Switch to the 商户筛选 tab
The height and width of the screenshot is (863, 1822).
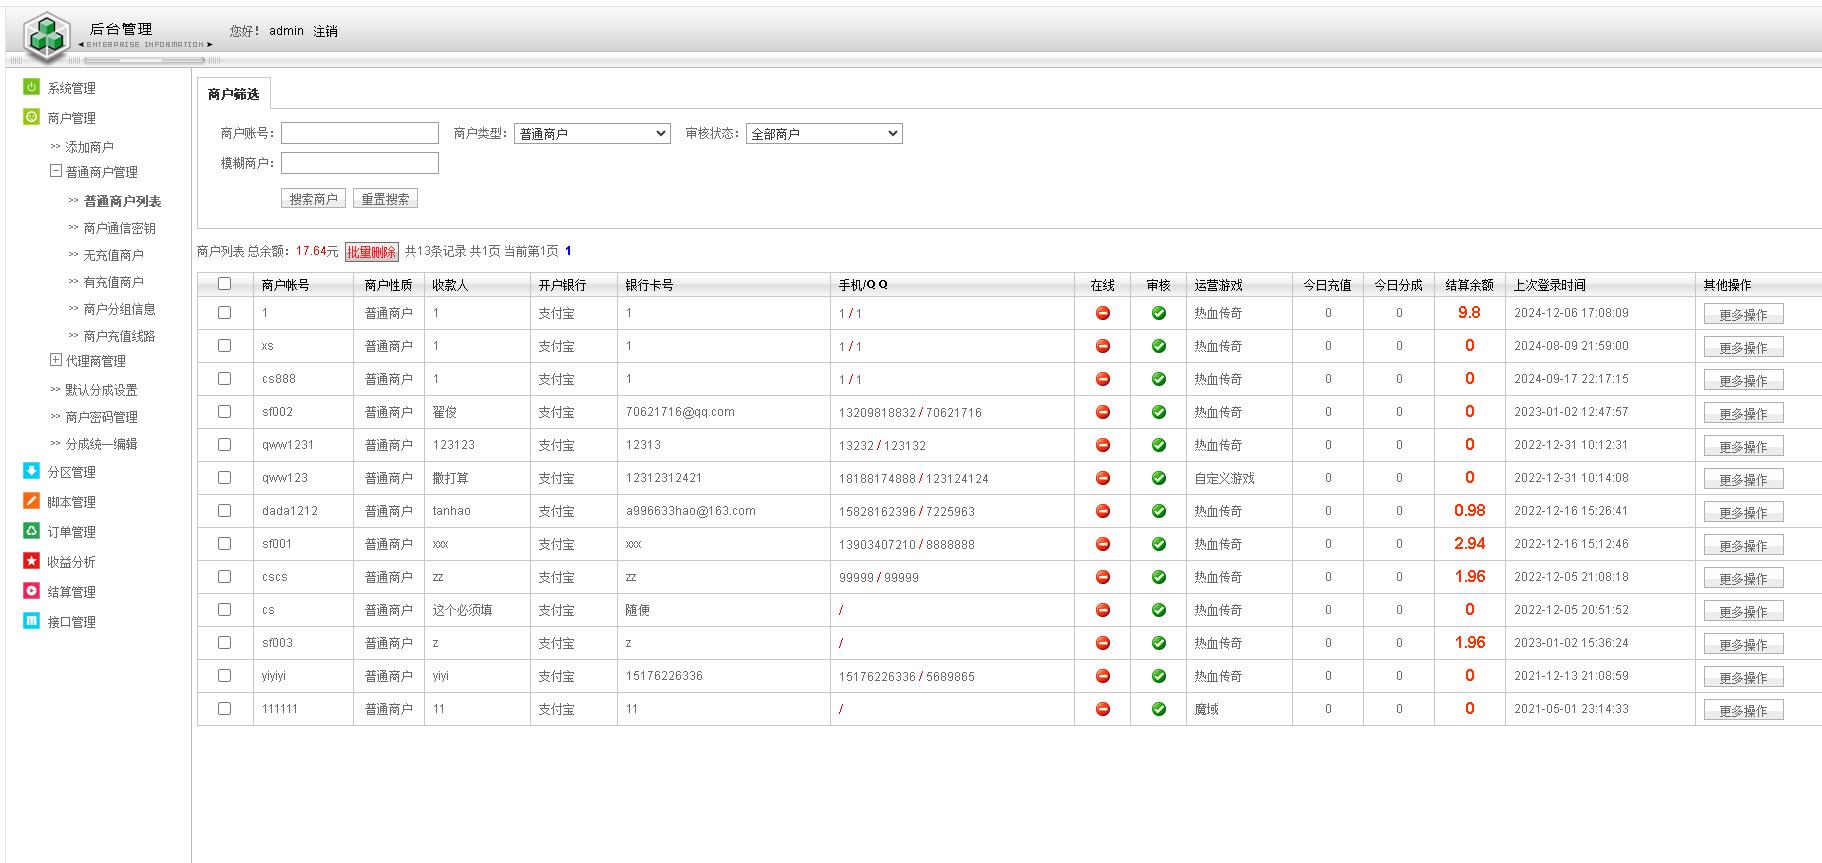233,94
